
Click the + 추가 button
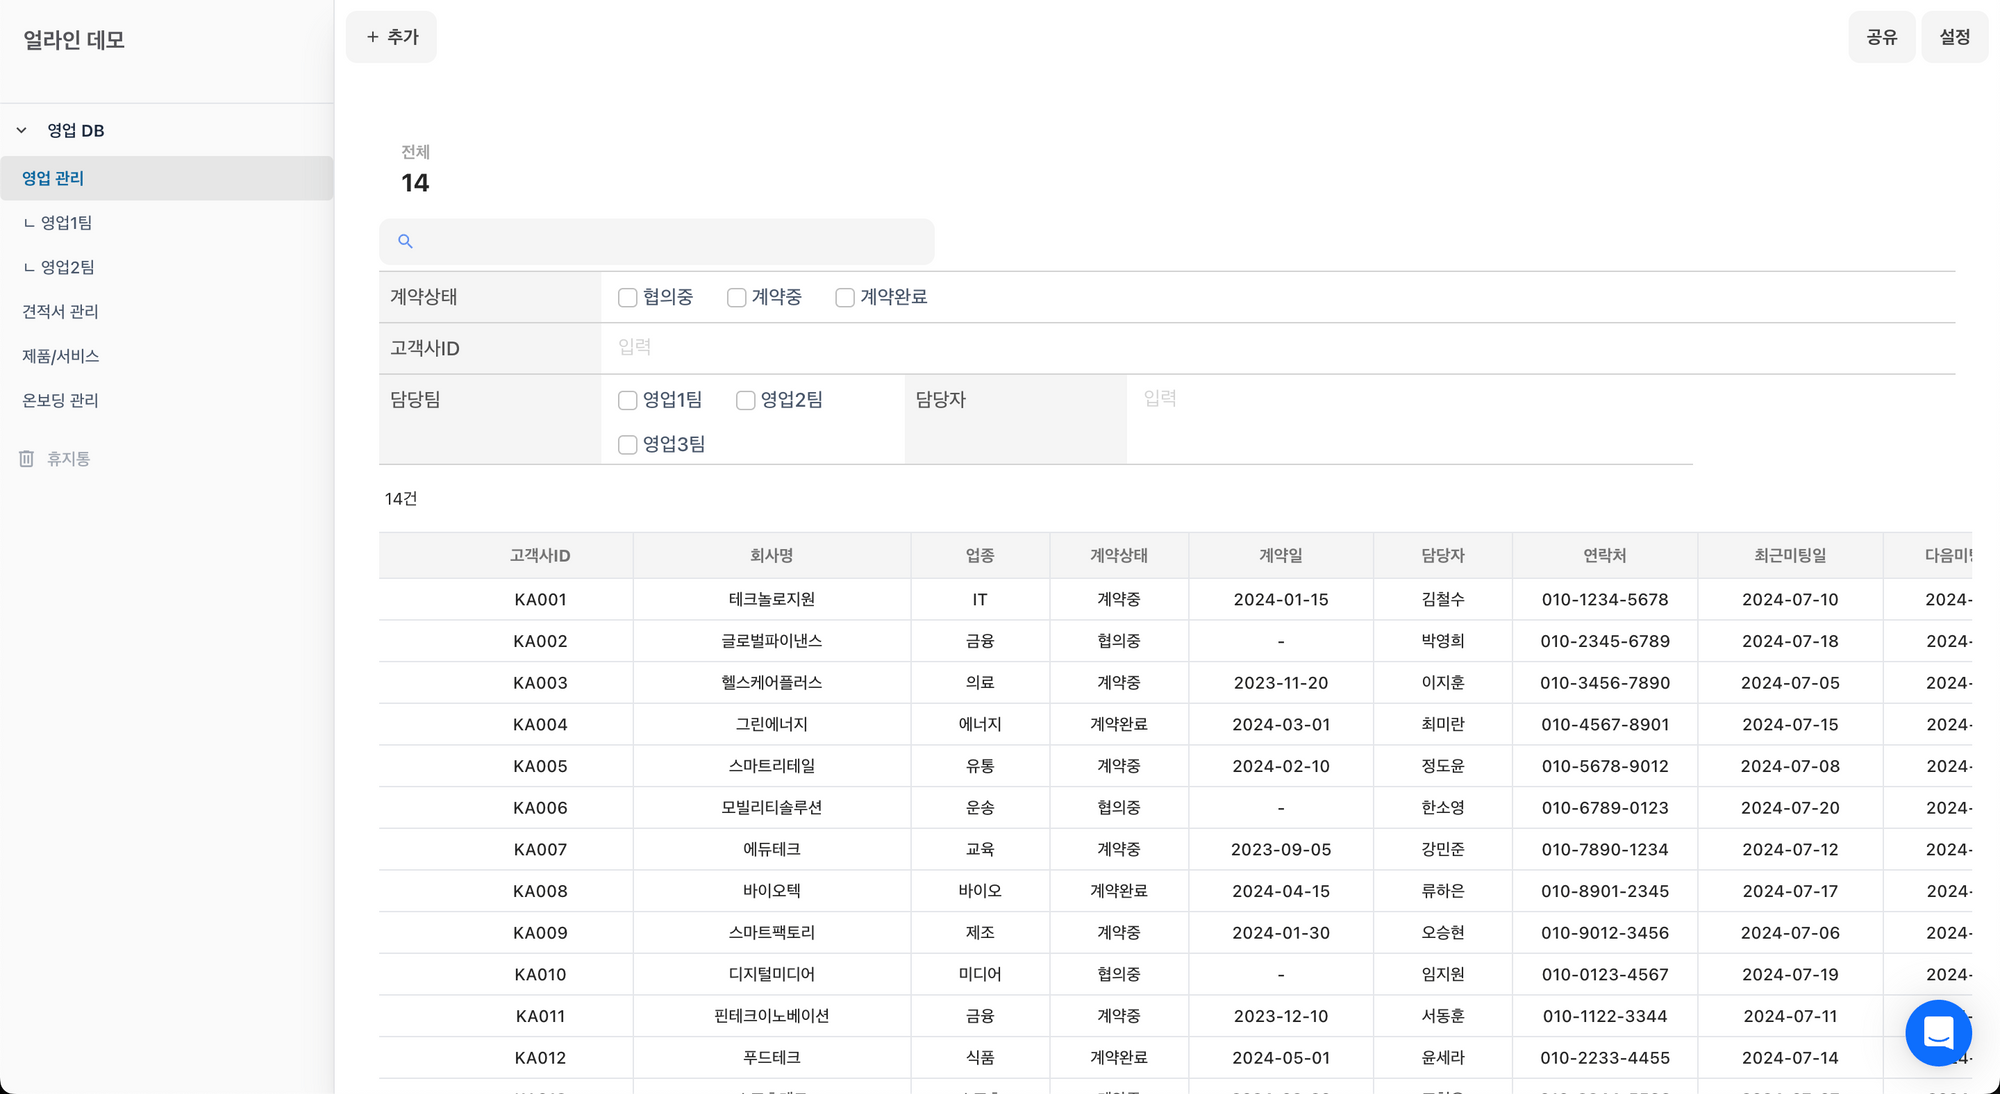(391, 37)
